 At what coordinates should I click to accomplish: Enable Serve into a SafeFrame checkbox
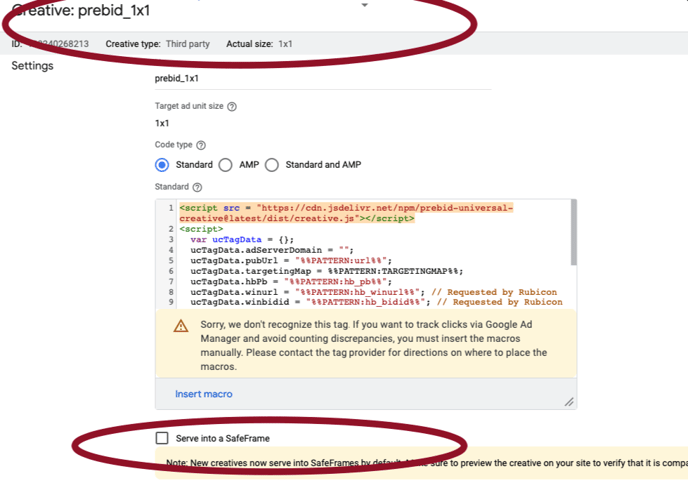click(162, 438)
